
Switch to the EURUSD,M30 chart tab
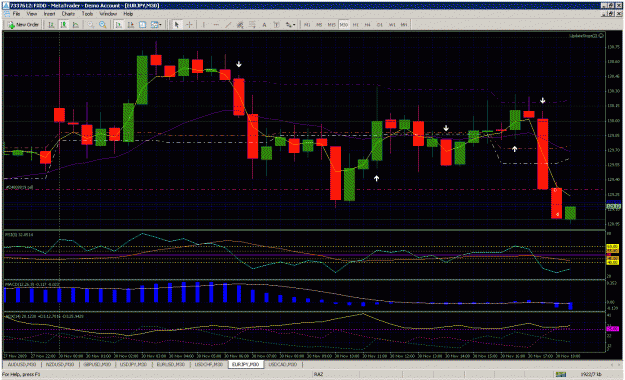171,364
